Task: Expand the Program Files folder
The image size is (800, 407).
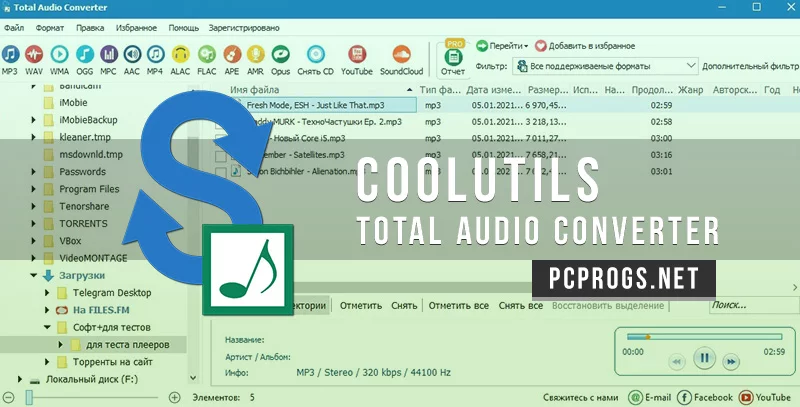Action: [x=33, y=189]
